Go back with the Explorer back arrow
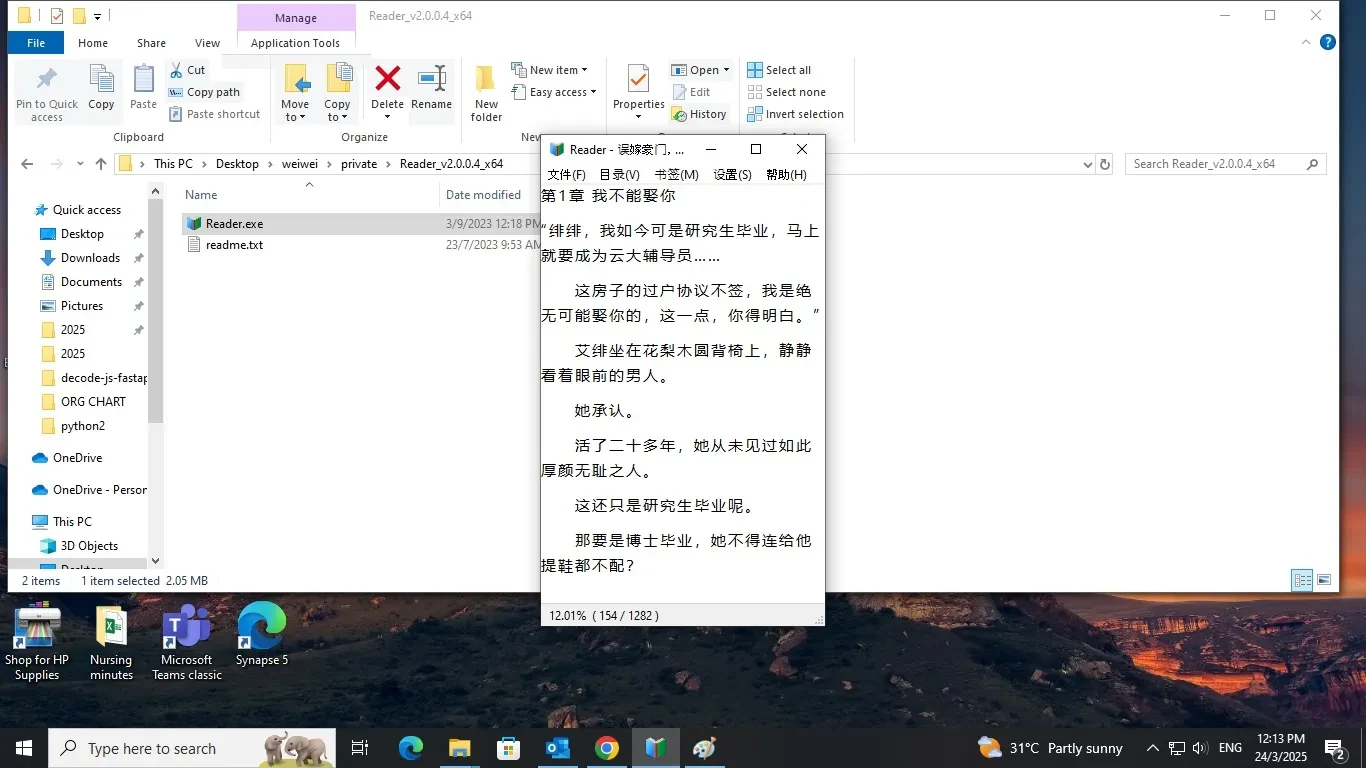This screenshot has height=768, width=1366. 27,164
